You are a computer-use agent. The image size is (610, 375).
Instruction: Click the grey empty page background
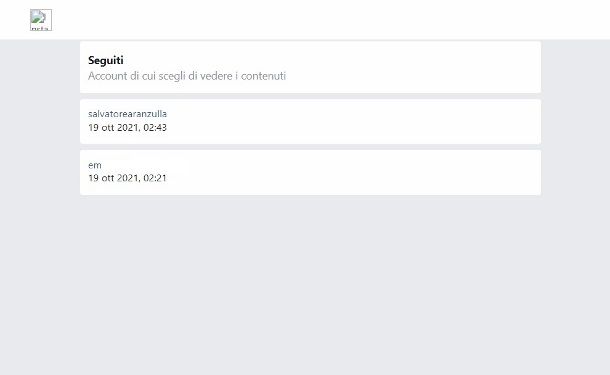(x=305, y=284)
